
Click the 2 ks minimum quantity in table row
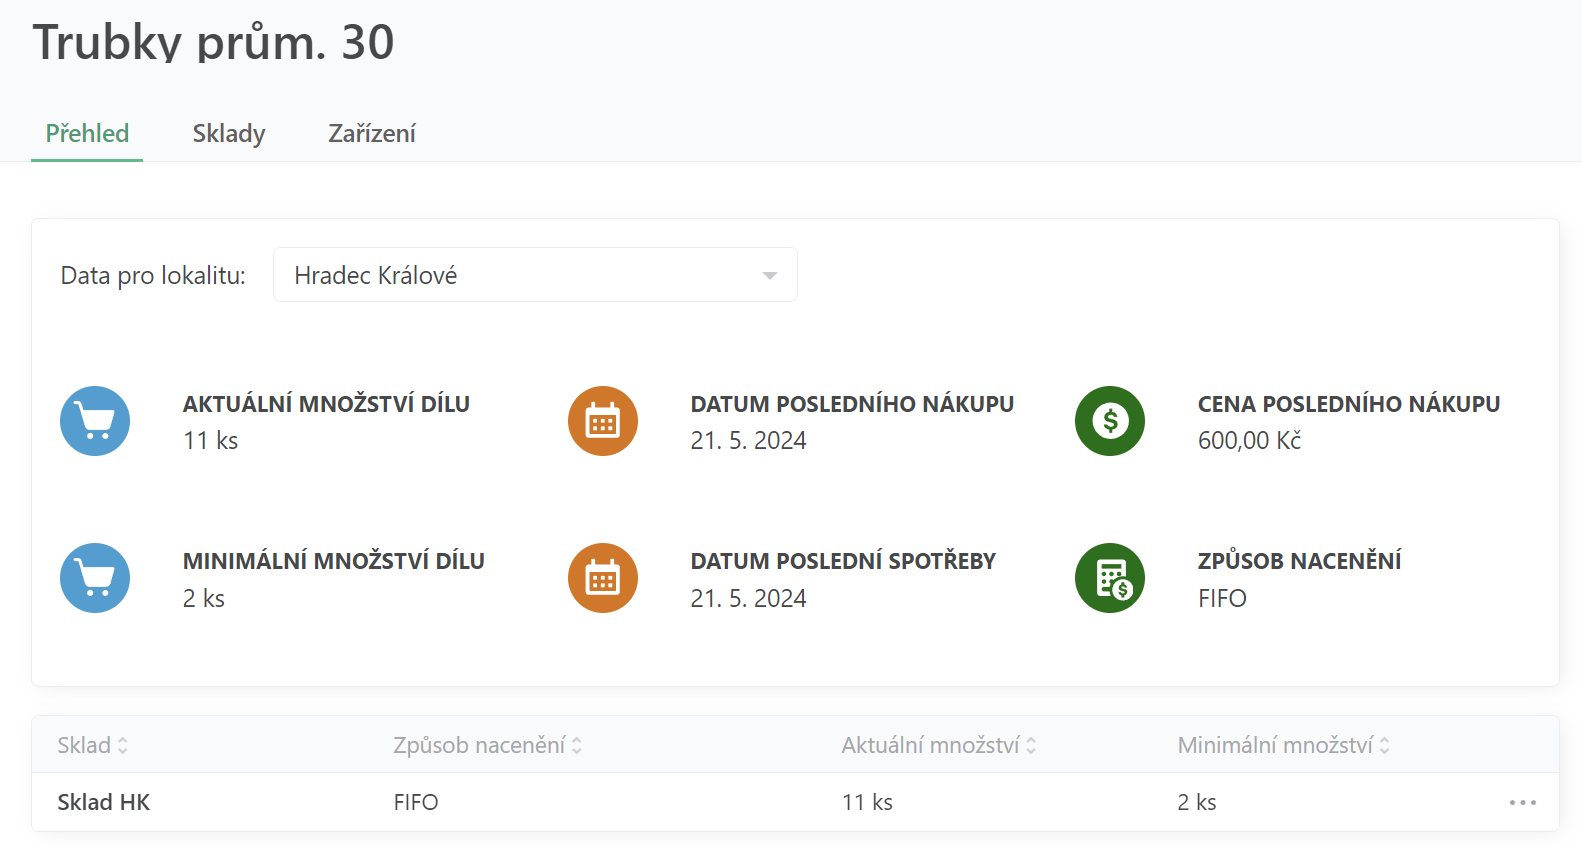point(1196,802)
